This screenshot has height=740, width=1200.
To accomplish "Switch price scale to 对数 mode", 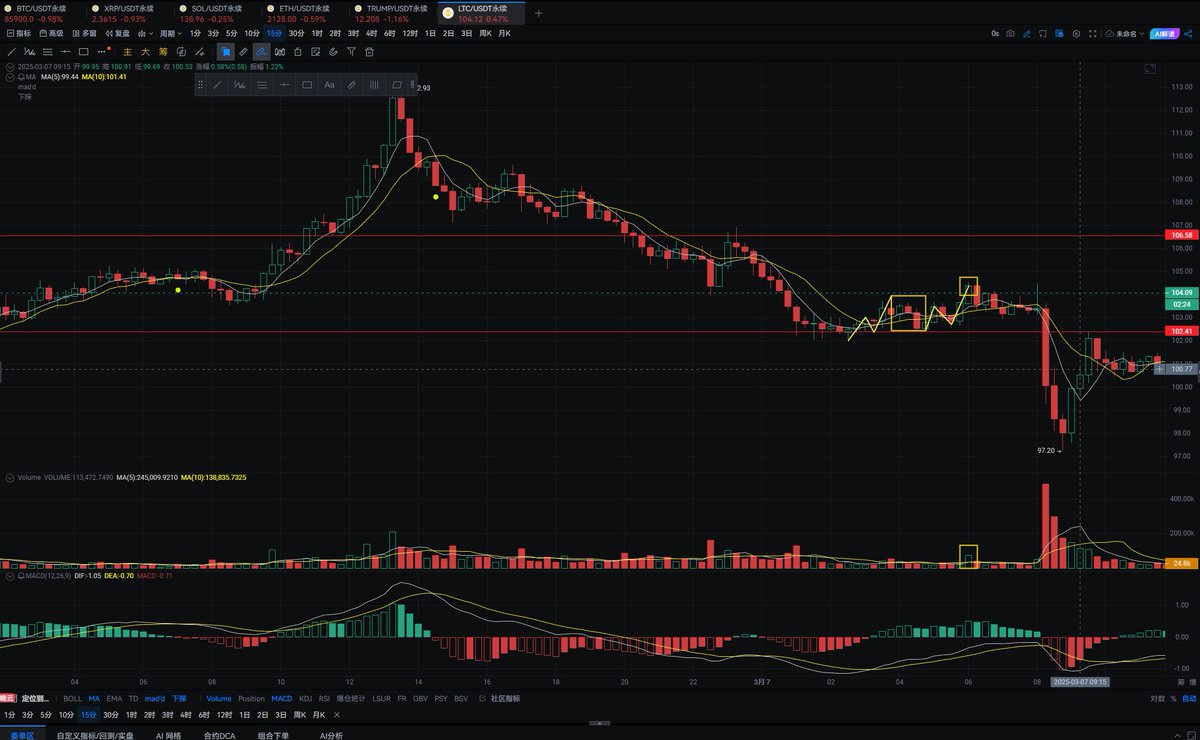I will (x=1157, y=699).
